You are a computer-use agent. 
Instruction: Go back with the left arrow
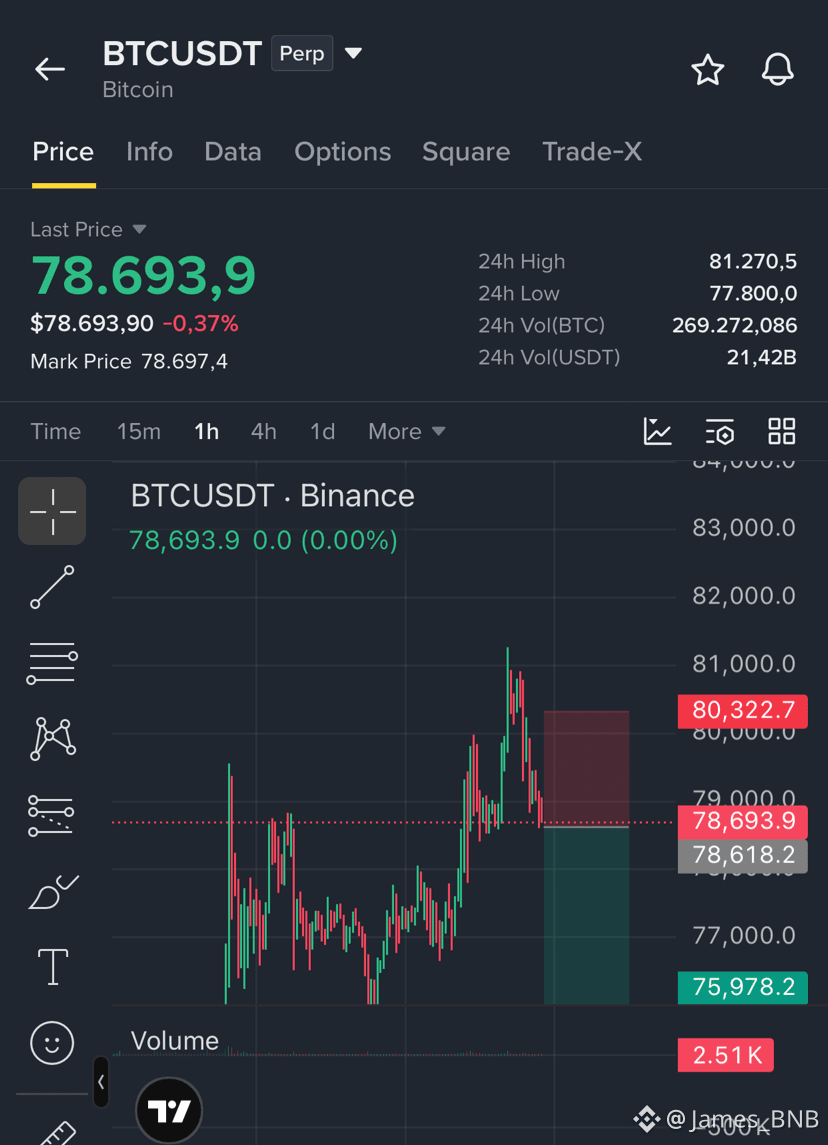[x=50, y=69]
